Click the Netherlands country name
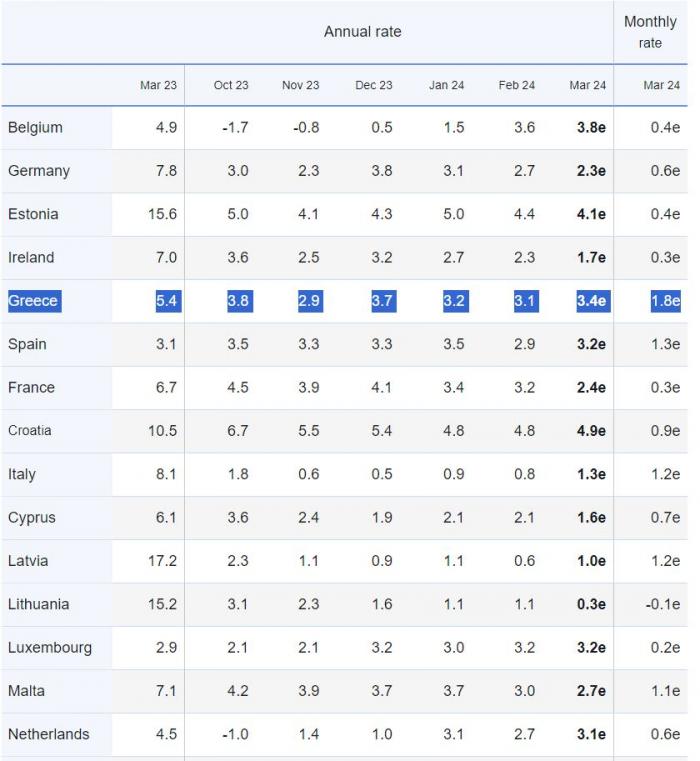700x761 pixels. point(48,734)
